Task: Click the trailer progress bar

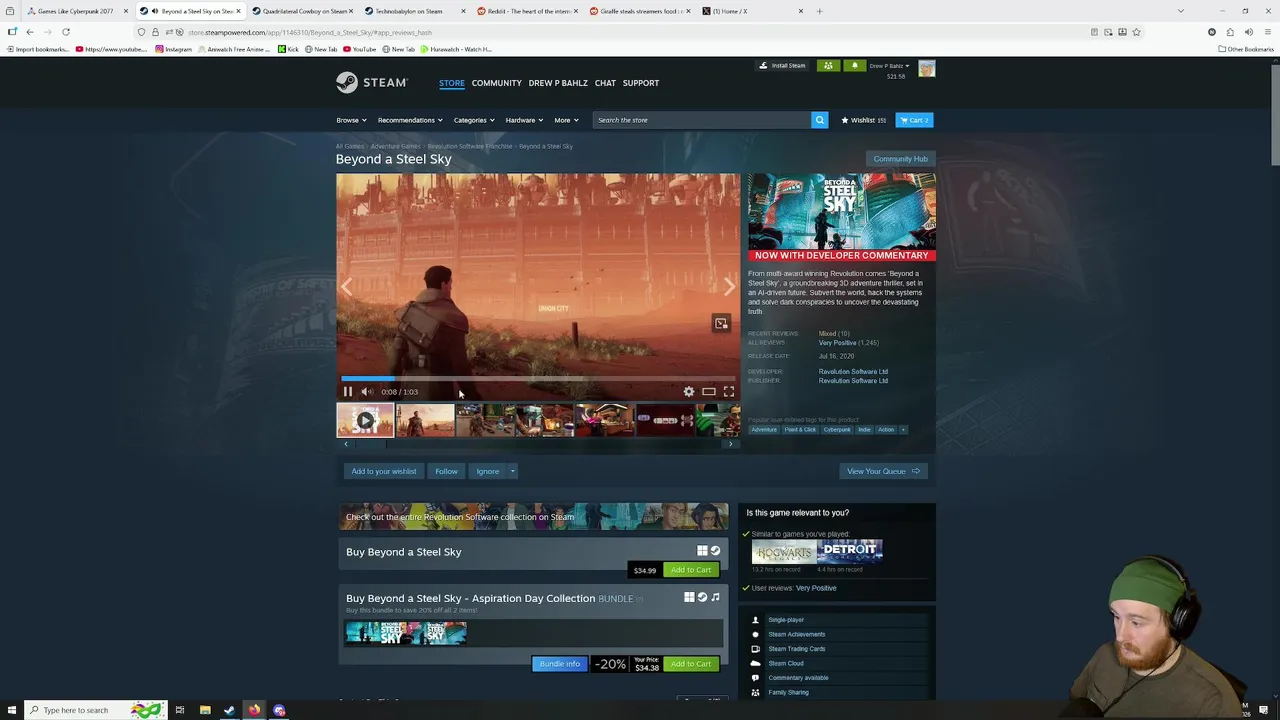Action: 538,379
